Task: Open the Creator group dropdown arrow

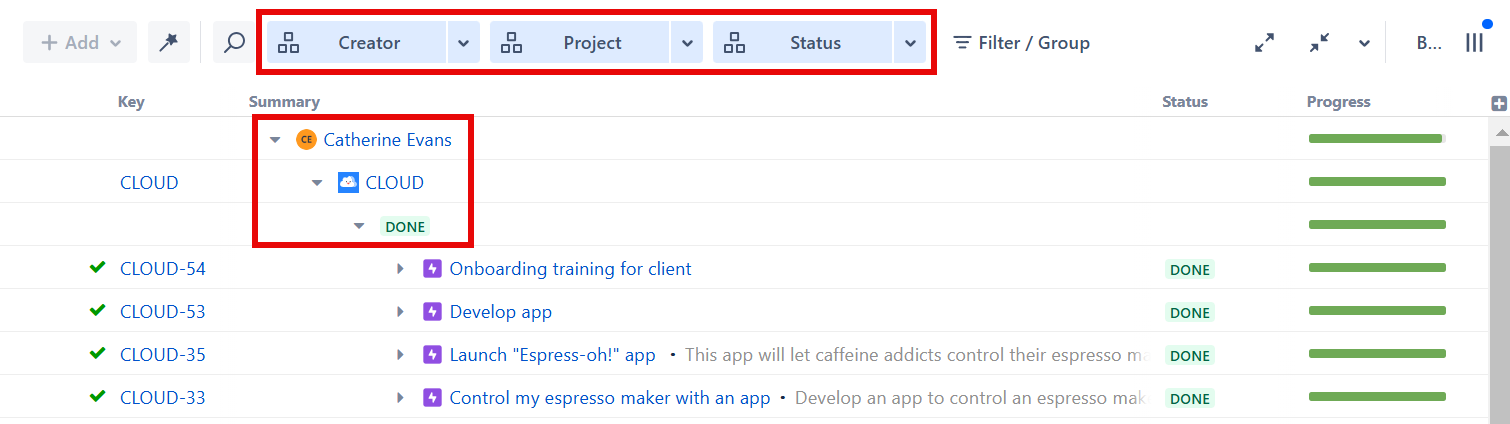Action: point(463,43)
